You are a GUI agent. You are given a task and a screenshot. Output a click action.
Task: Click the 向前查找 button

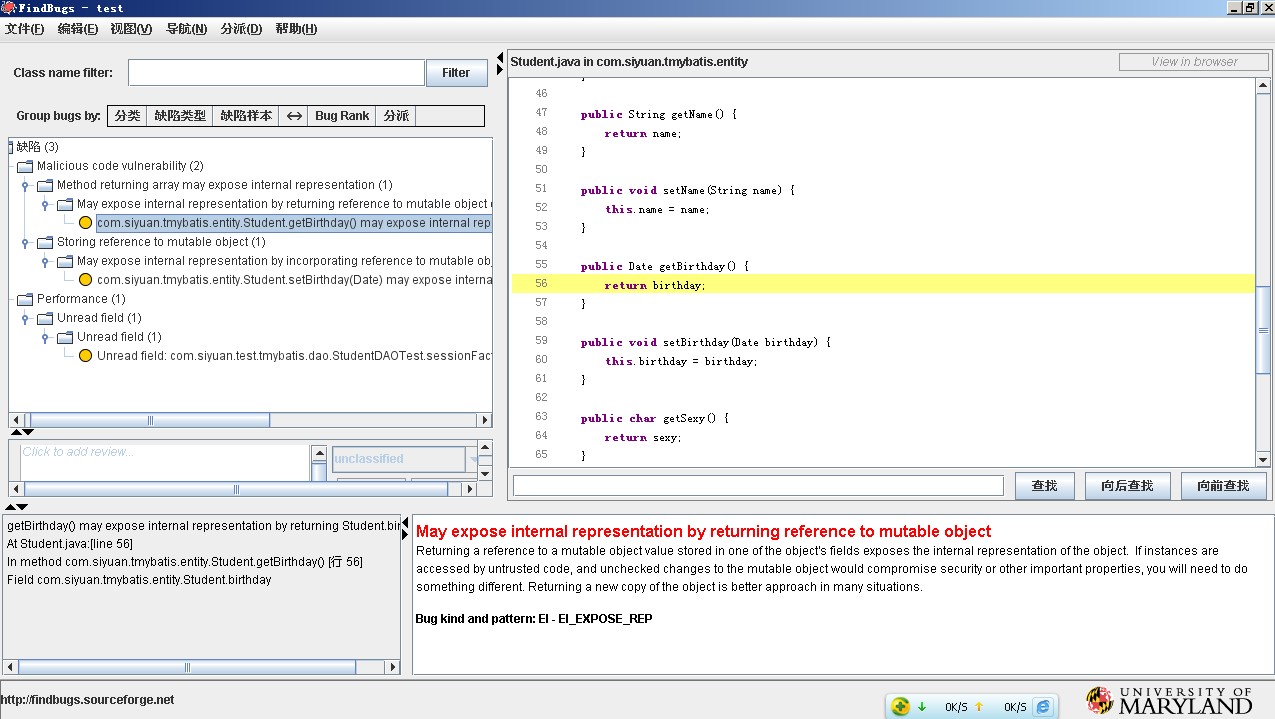point(1222,485)
